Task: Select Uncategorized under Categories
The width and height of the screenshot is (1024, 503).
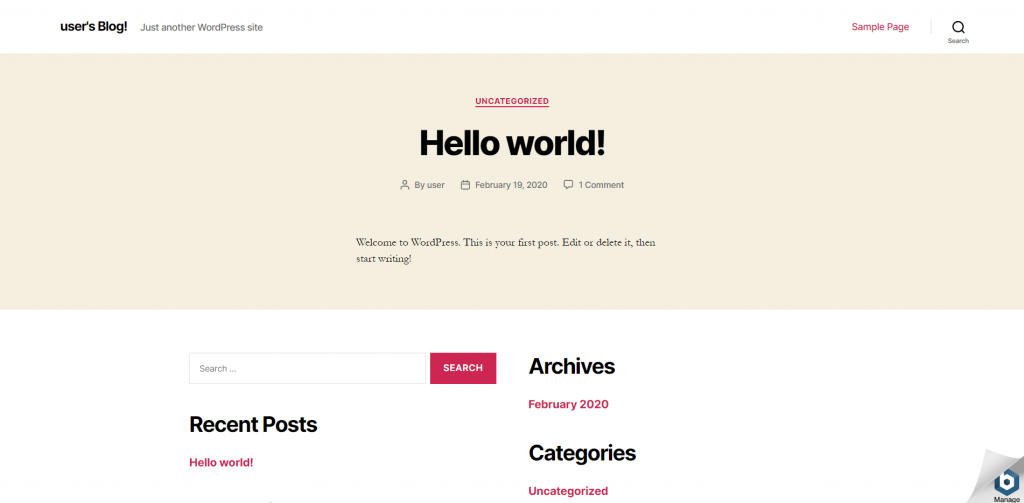Action: tap(568, 491)
